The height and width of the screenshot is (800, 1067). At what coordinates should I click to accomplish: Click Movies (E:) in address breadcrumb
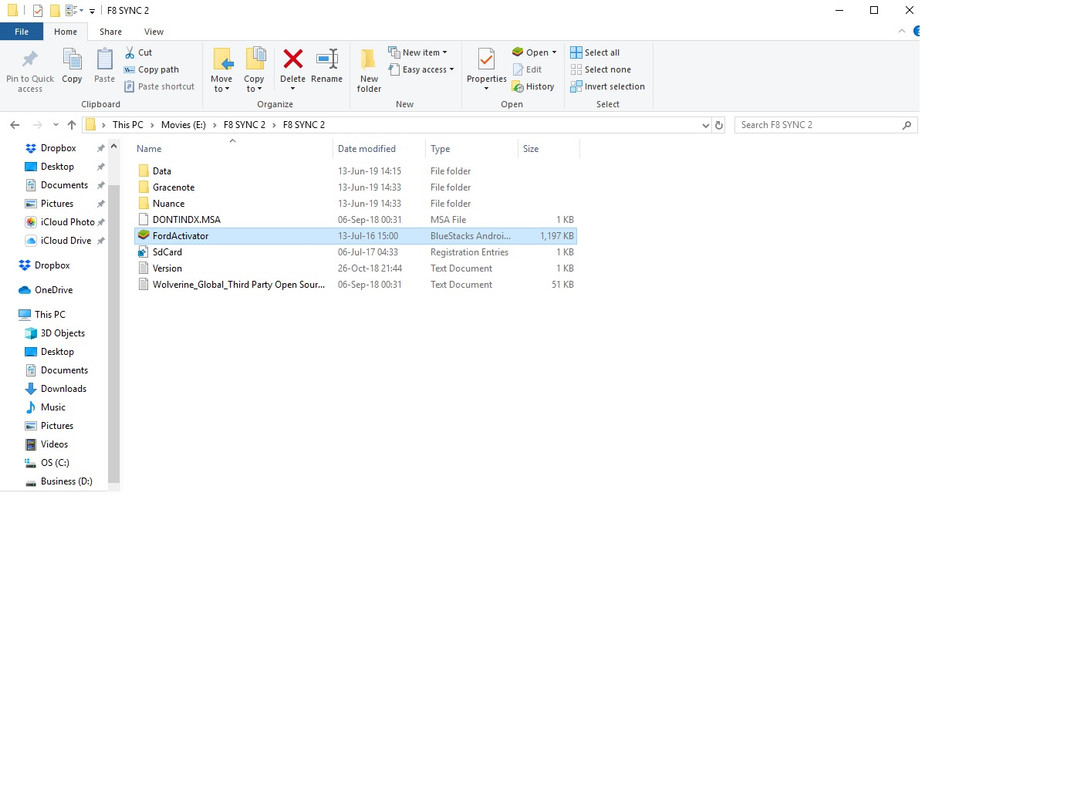[x=183, y=125]
